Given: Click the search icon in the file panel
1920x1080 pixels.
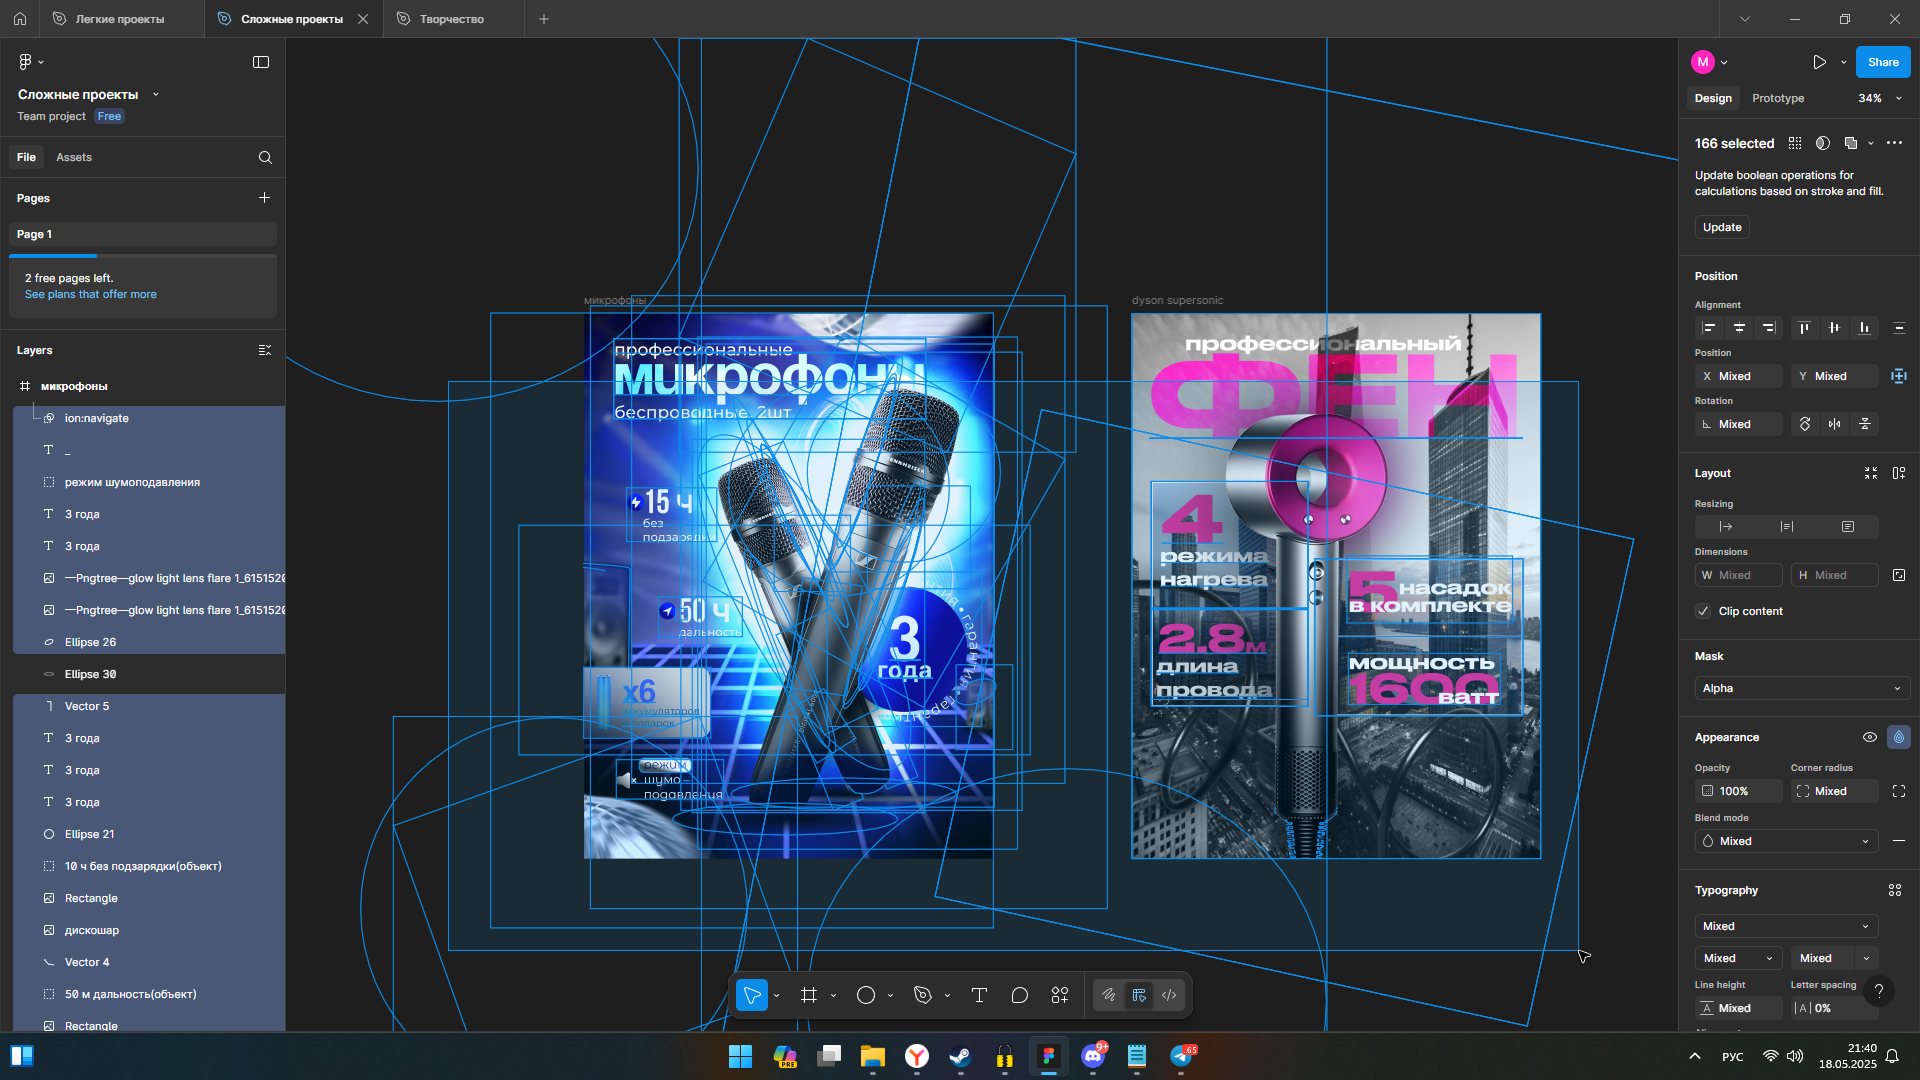Looking at the screenshot, I should [265, 157].
